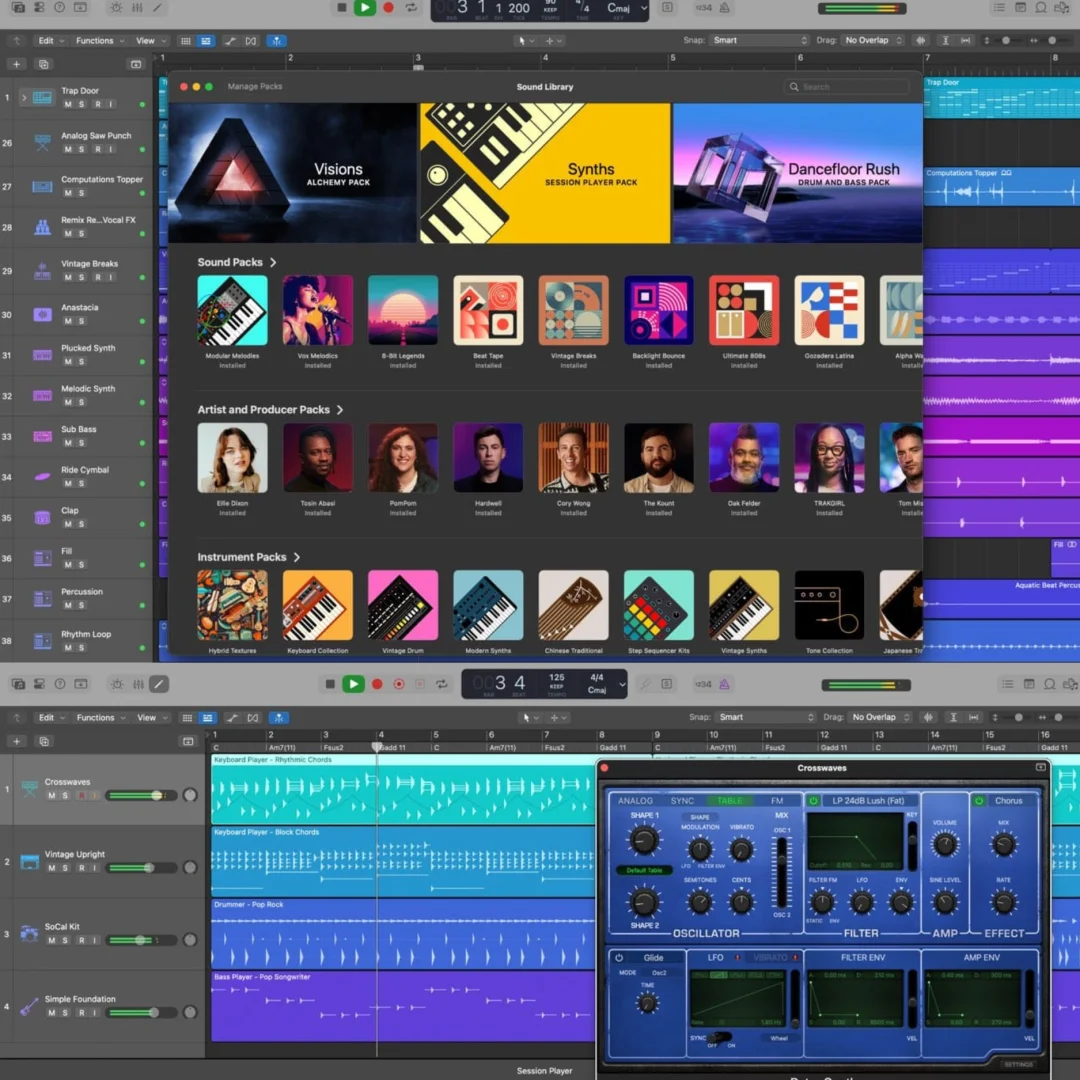Click Manage Packs in Sound Library

pyautogui.click(x=255, y=87)
